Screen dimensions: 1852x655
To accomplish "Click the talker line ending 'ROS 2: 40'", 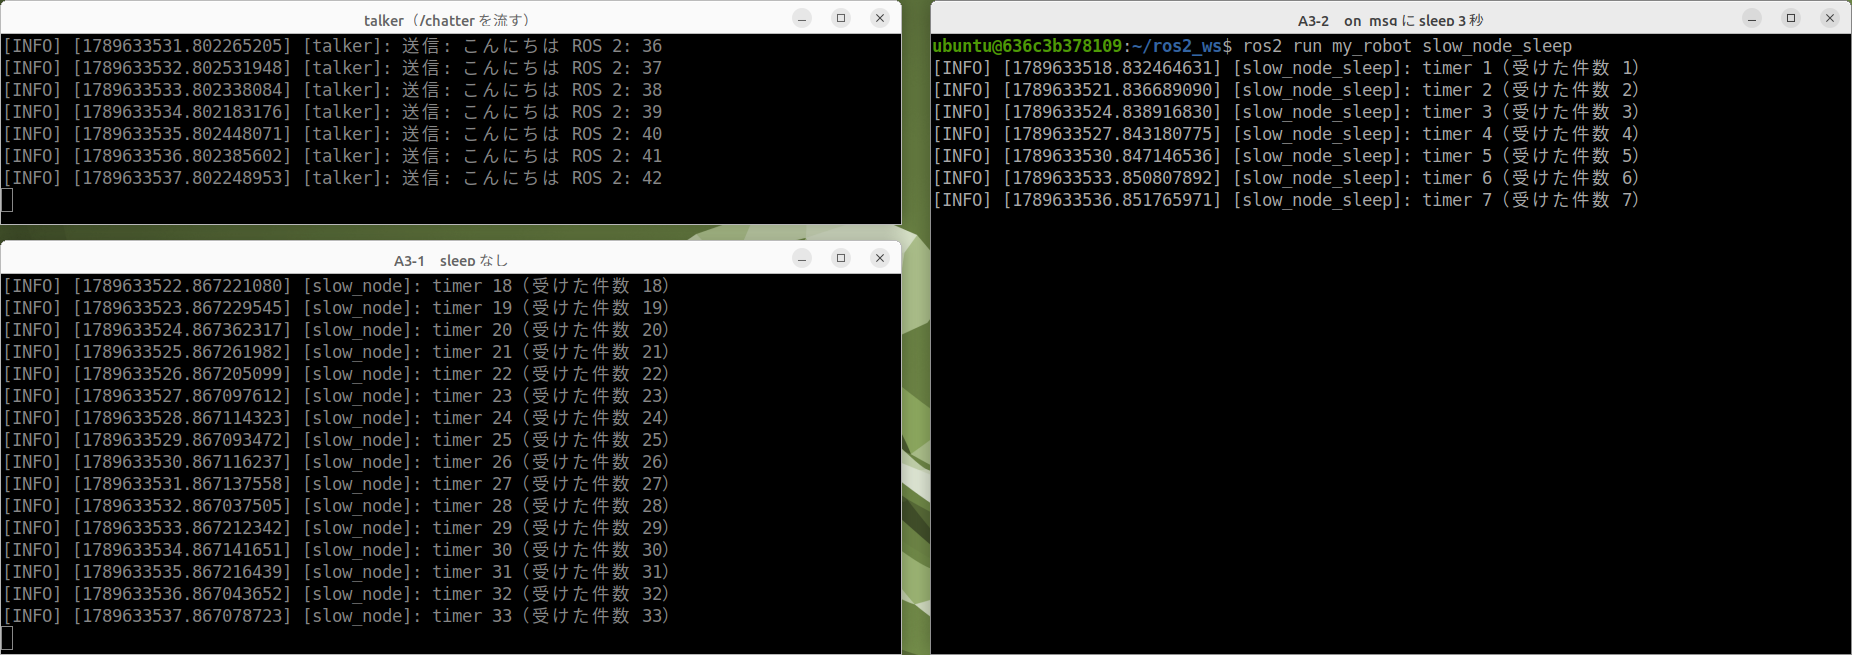I will (x=332, y=134).
